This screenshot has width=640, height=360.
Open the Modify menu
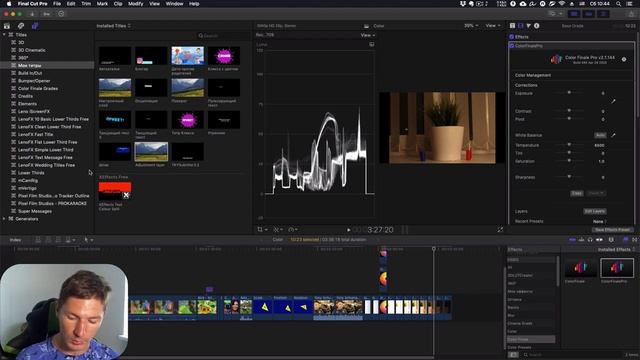pyautogui.click(x=136, y=4)
